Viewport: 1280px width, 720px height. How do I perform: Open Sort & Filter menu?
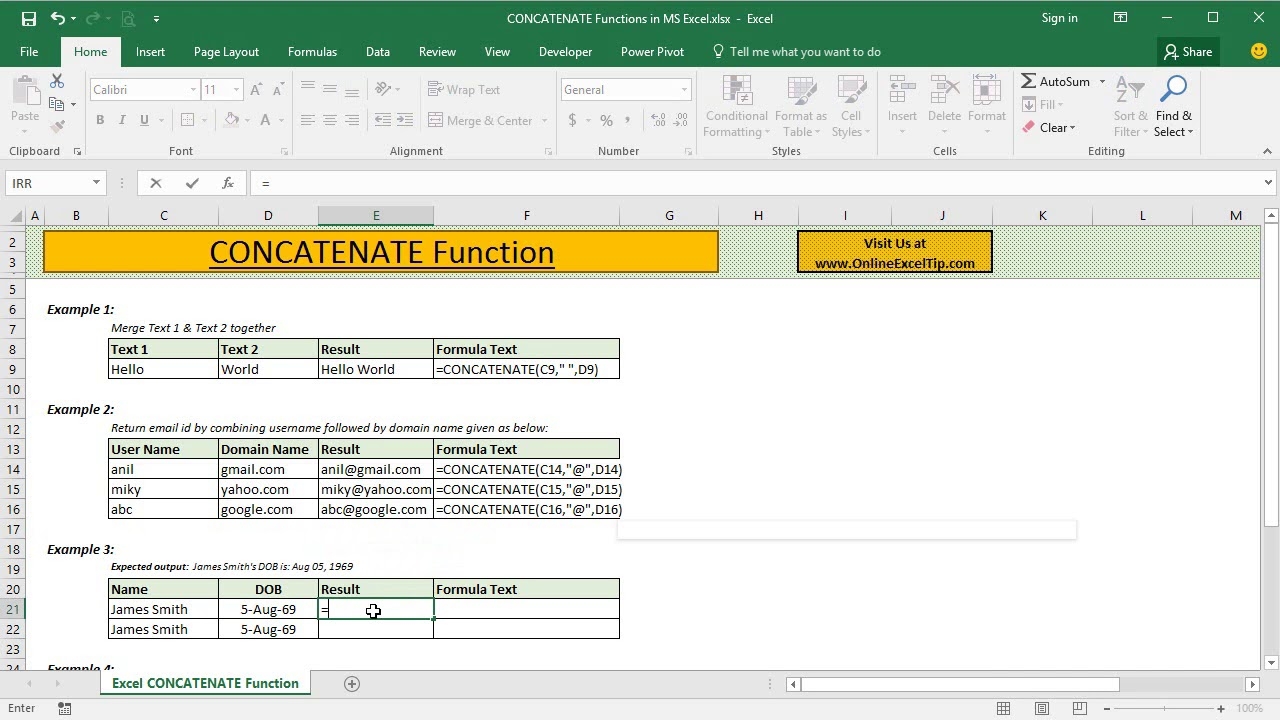1131,106
